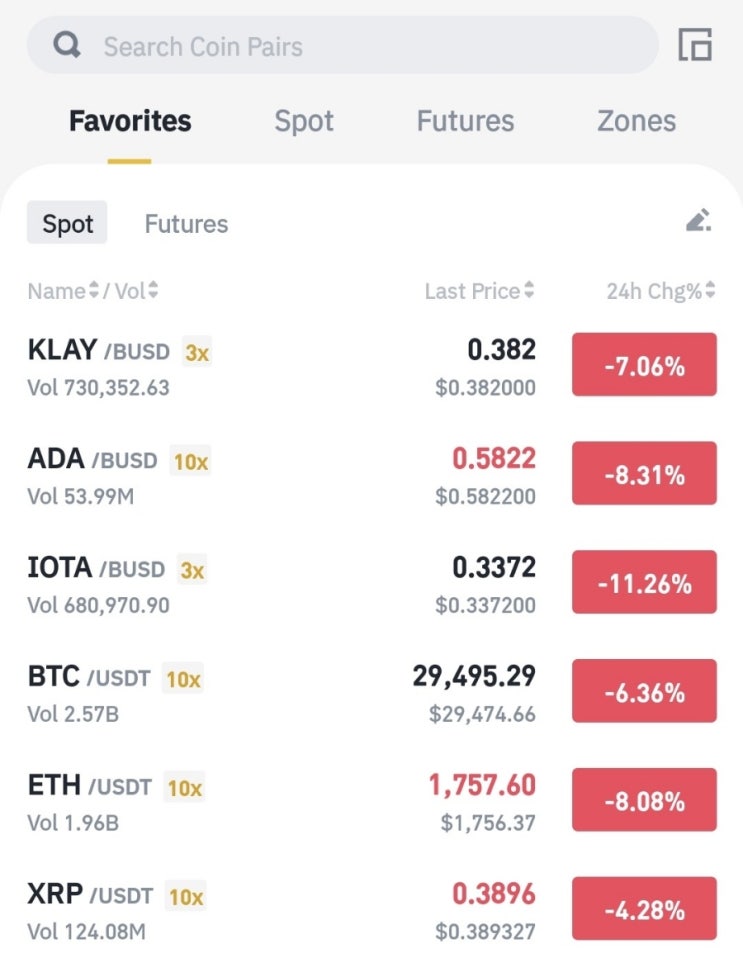The image size is (743, 958).
Task: Click the search magnifier icon
Action: pyautogui.click(x=67, y=45)
